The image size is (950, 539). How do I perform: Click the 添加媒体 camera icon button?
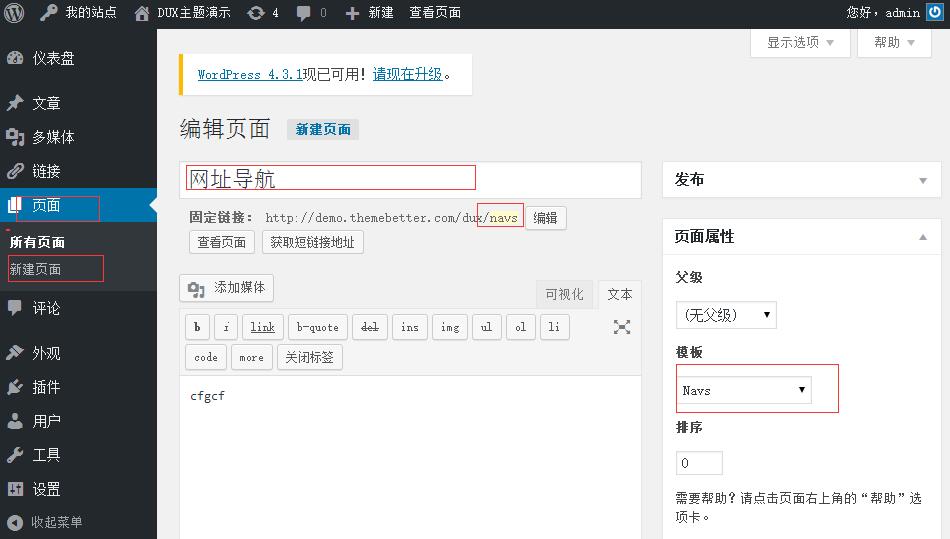[x=227, y=288]
